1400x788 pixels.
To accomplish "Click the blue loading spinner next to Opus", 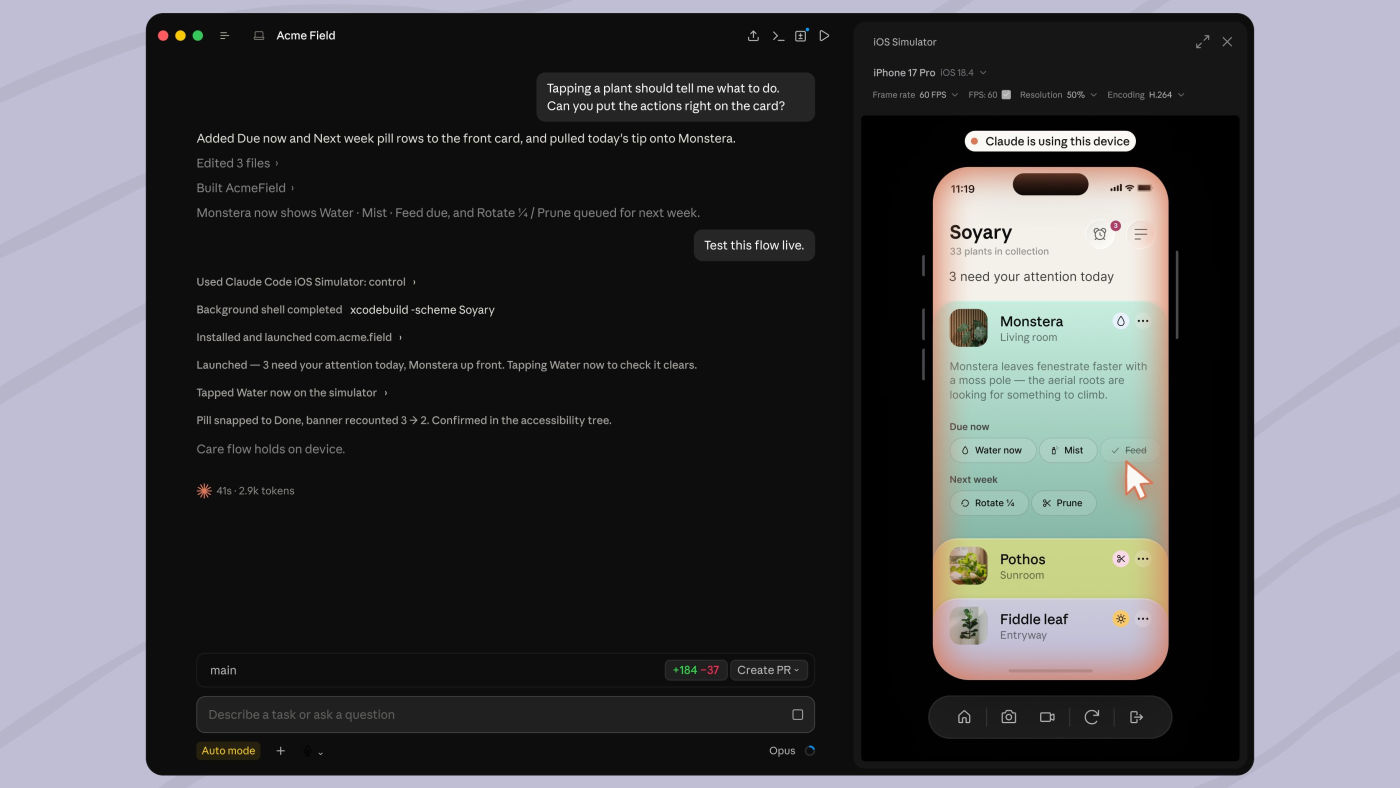I will (x=810, y=751).
